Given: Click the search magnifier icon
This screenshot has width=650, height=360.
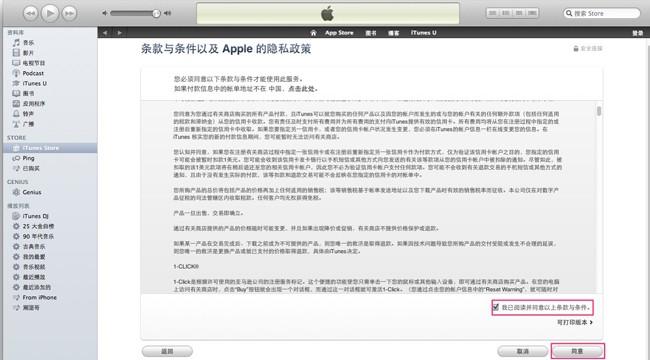Looking at the screenshot, I should pyautogui.click(x=569, y=13).
